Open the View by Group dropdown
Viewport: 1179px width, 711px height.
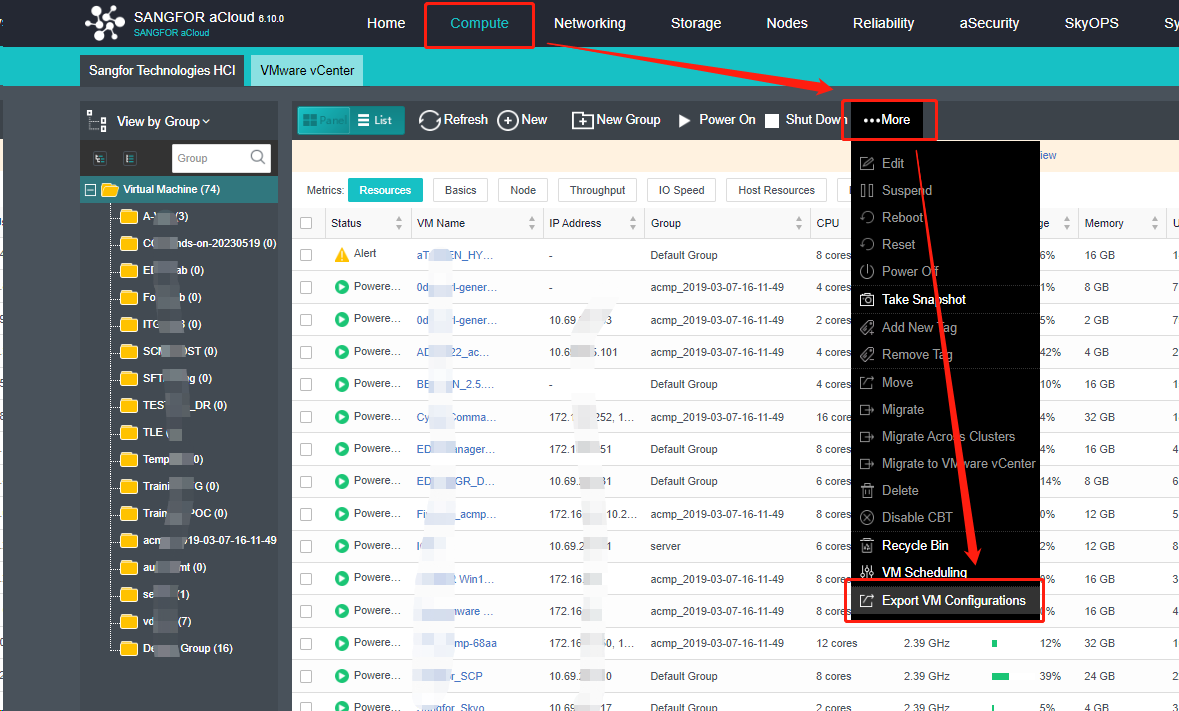coord(163,122)
